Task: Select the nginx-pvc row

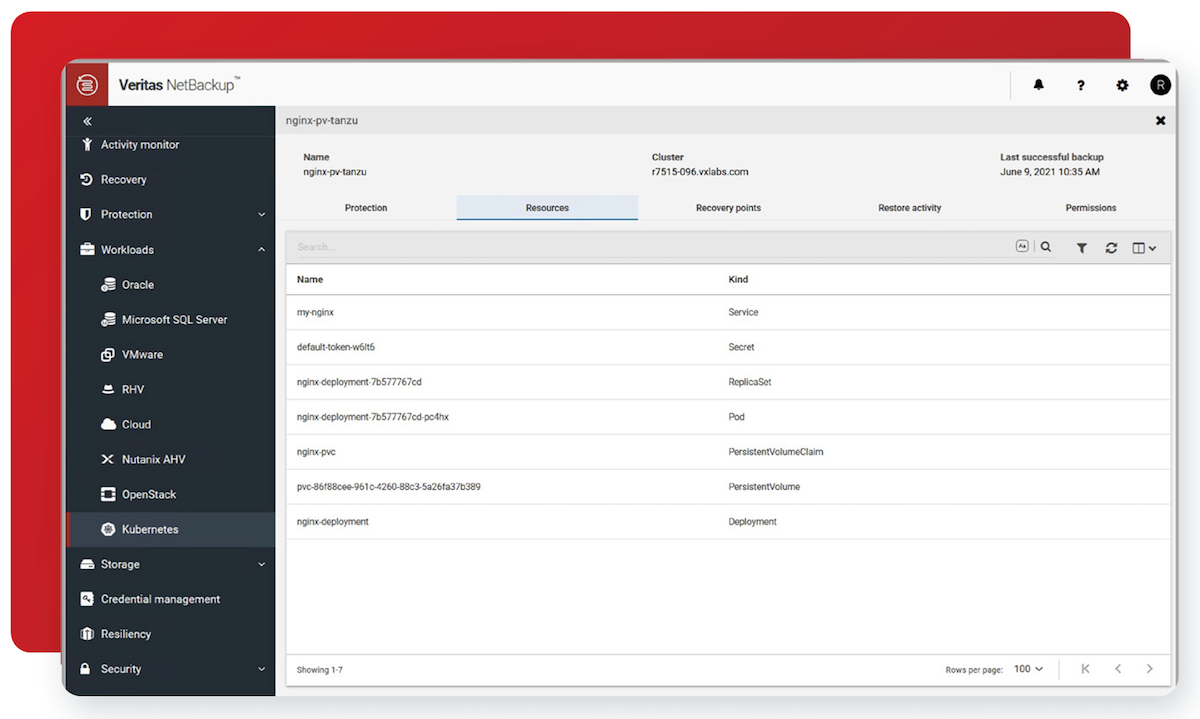Action: [728, 453]
